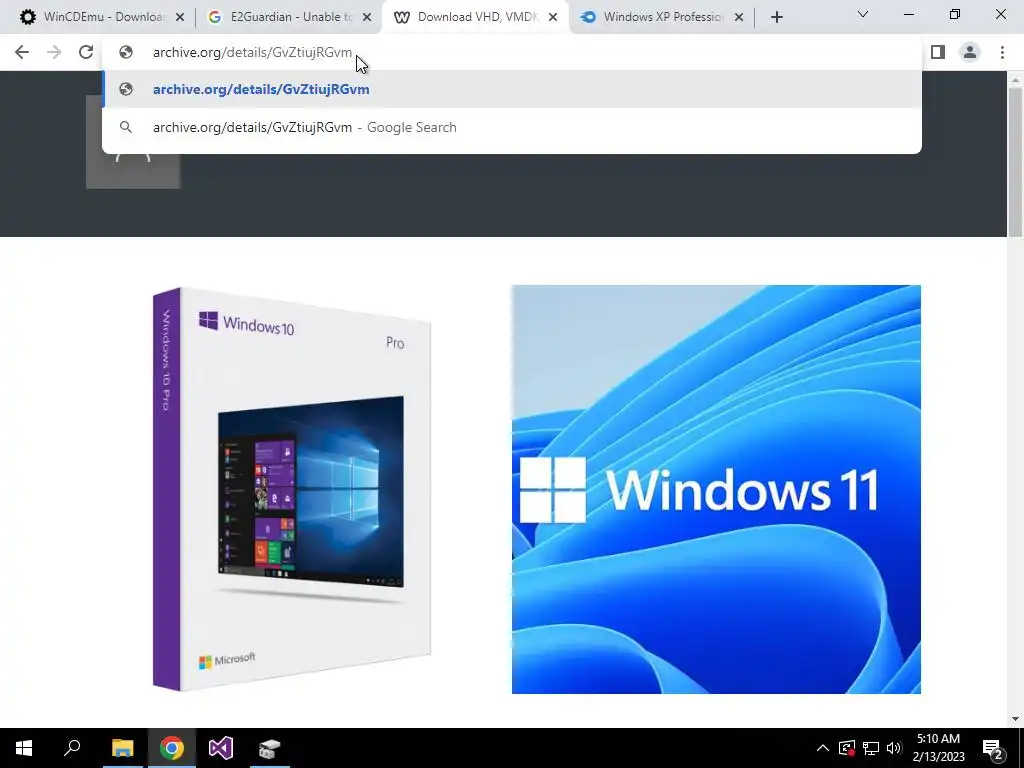Close the Download VHD, VMDK tab

point(553,17)
